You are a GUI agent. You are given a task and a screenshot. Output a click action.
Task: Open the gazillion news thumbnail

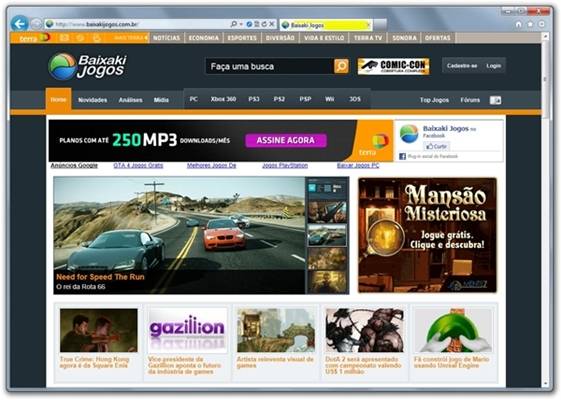tap(187, 331)
